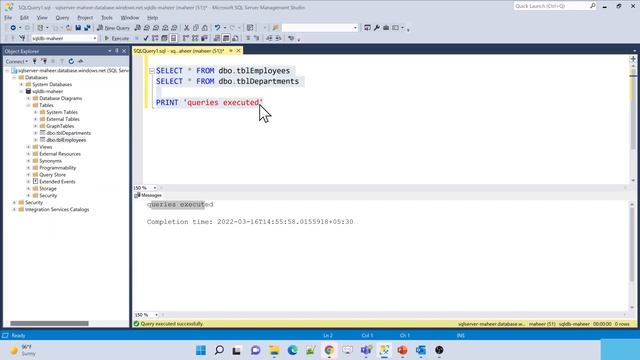Click the Project menu
The width and height of the screenshot is (640, 360).
coord(85,18)
